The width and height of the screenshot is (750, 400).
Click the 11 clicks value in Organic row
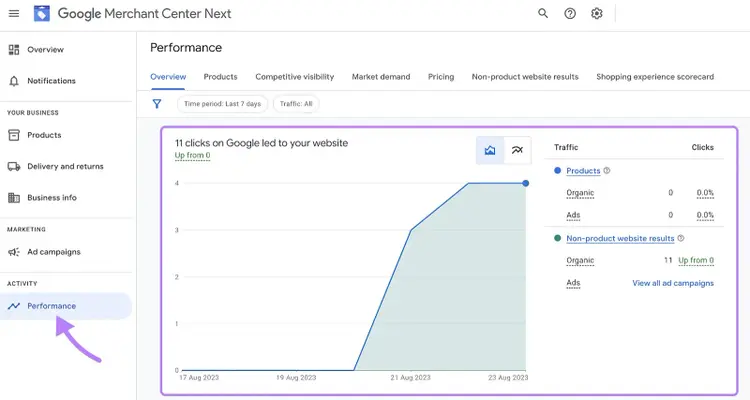click(x=668, y=260)
